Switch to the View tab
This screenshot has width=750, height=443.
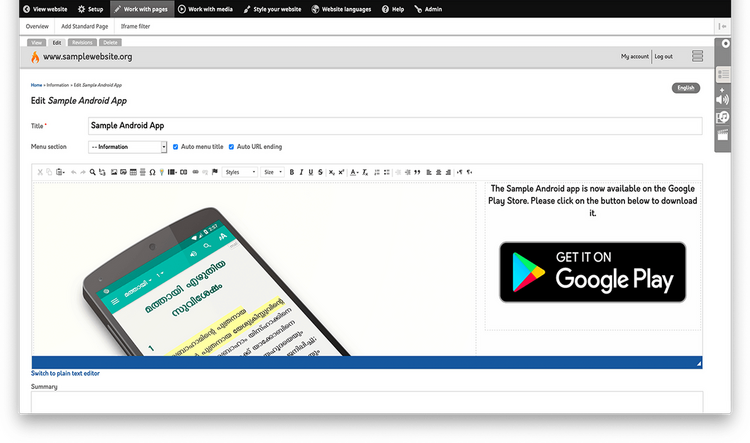[x=36, y=43]
